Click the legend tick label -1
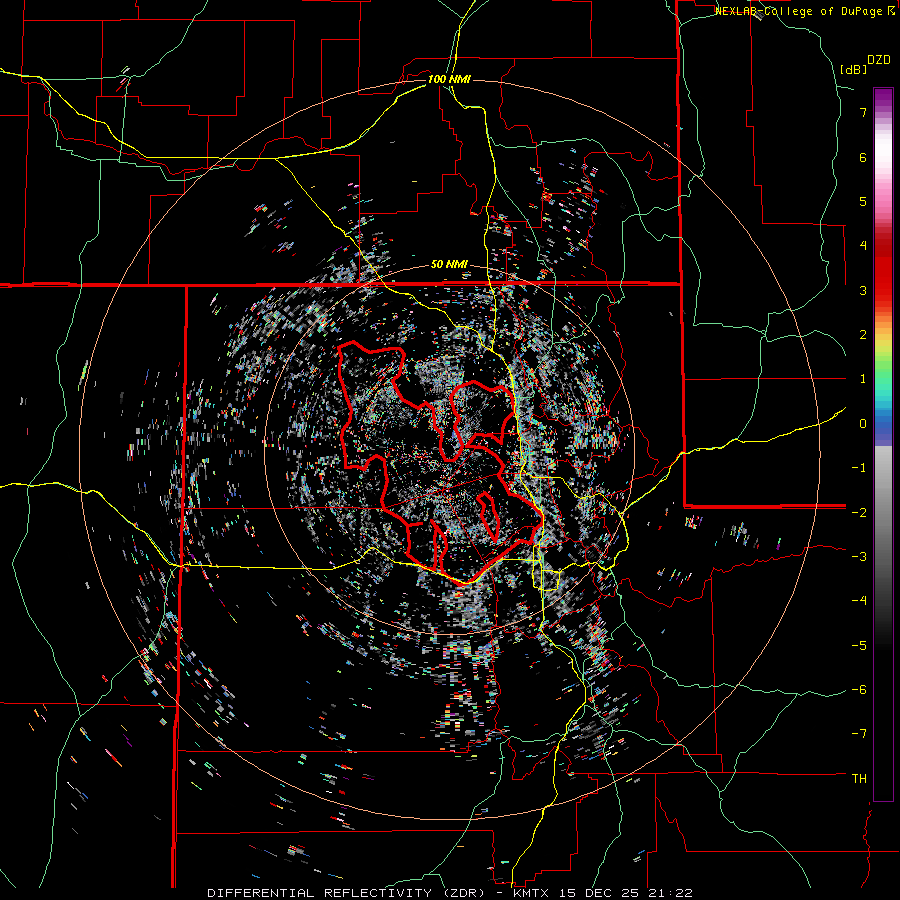This screenshot has height=900, width=900. (859, 468)
